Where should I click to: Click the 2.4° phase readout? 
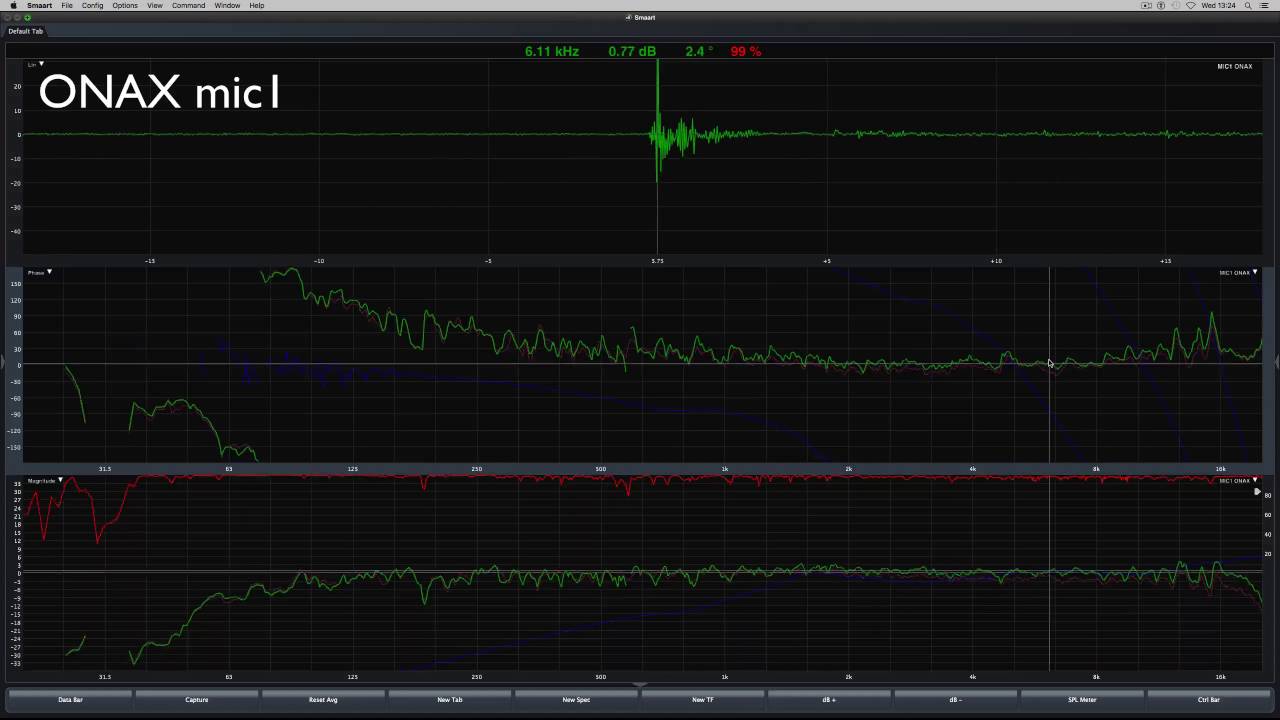click(699, 51)
